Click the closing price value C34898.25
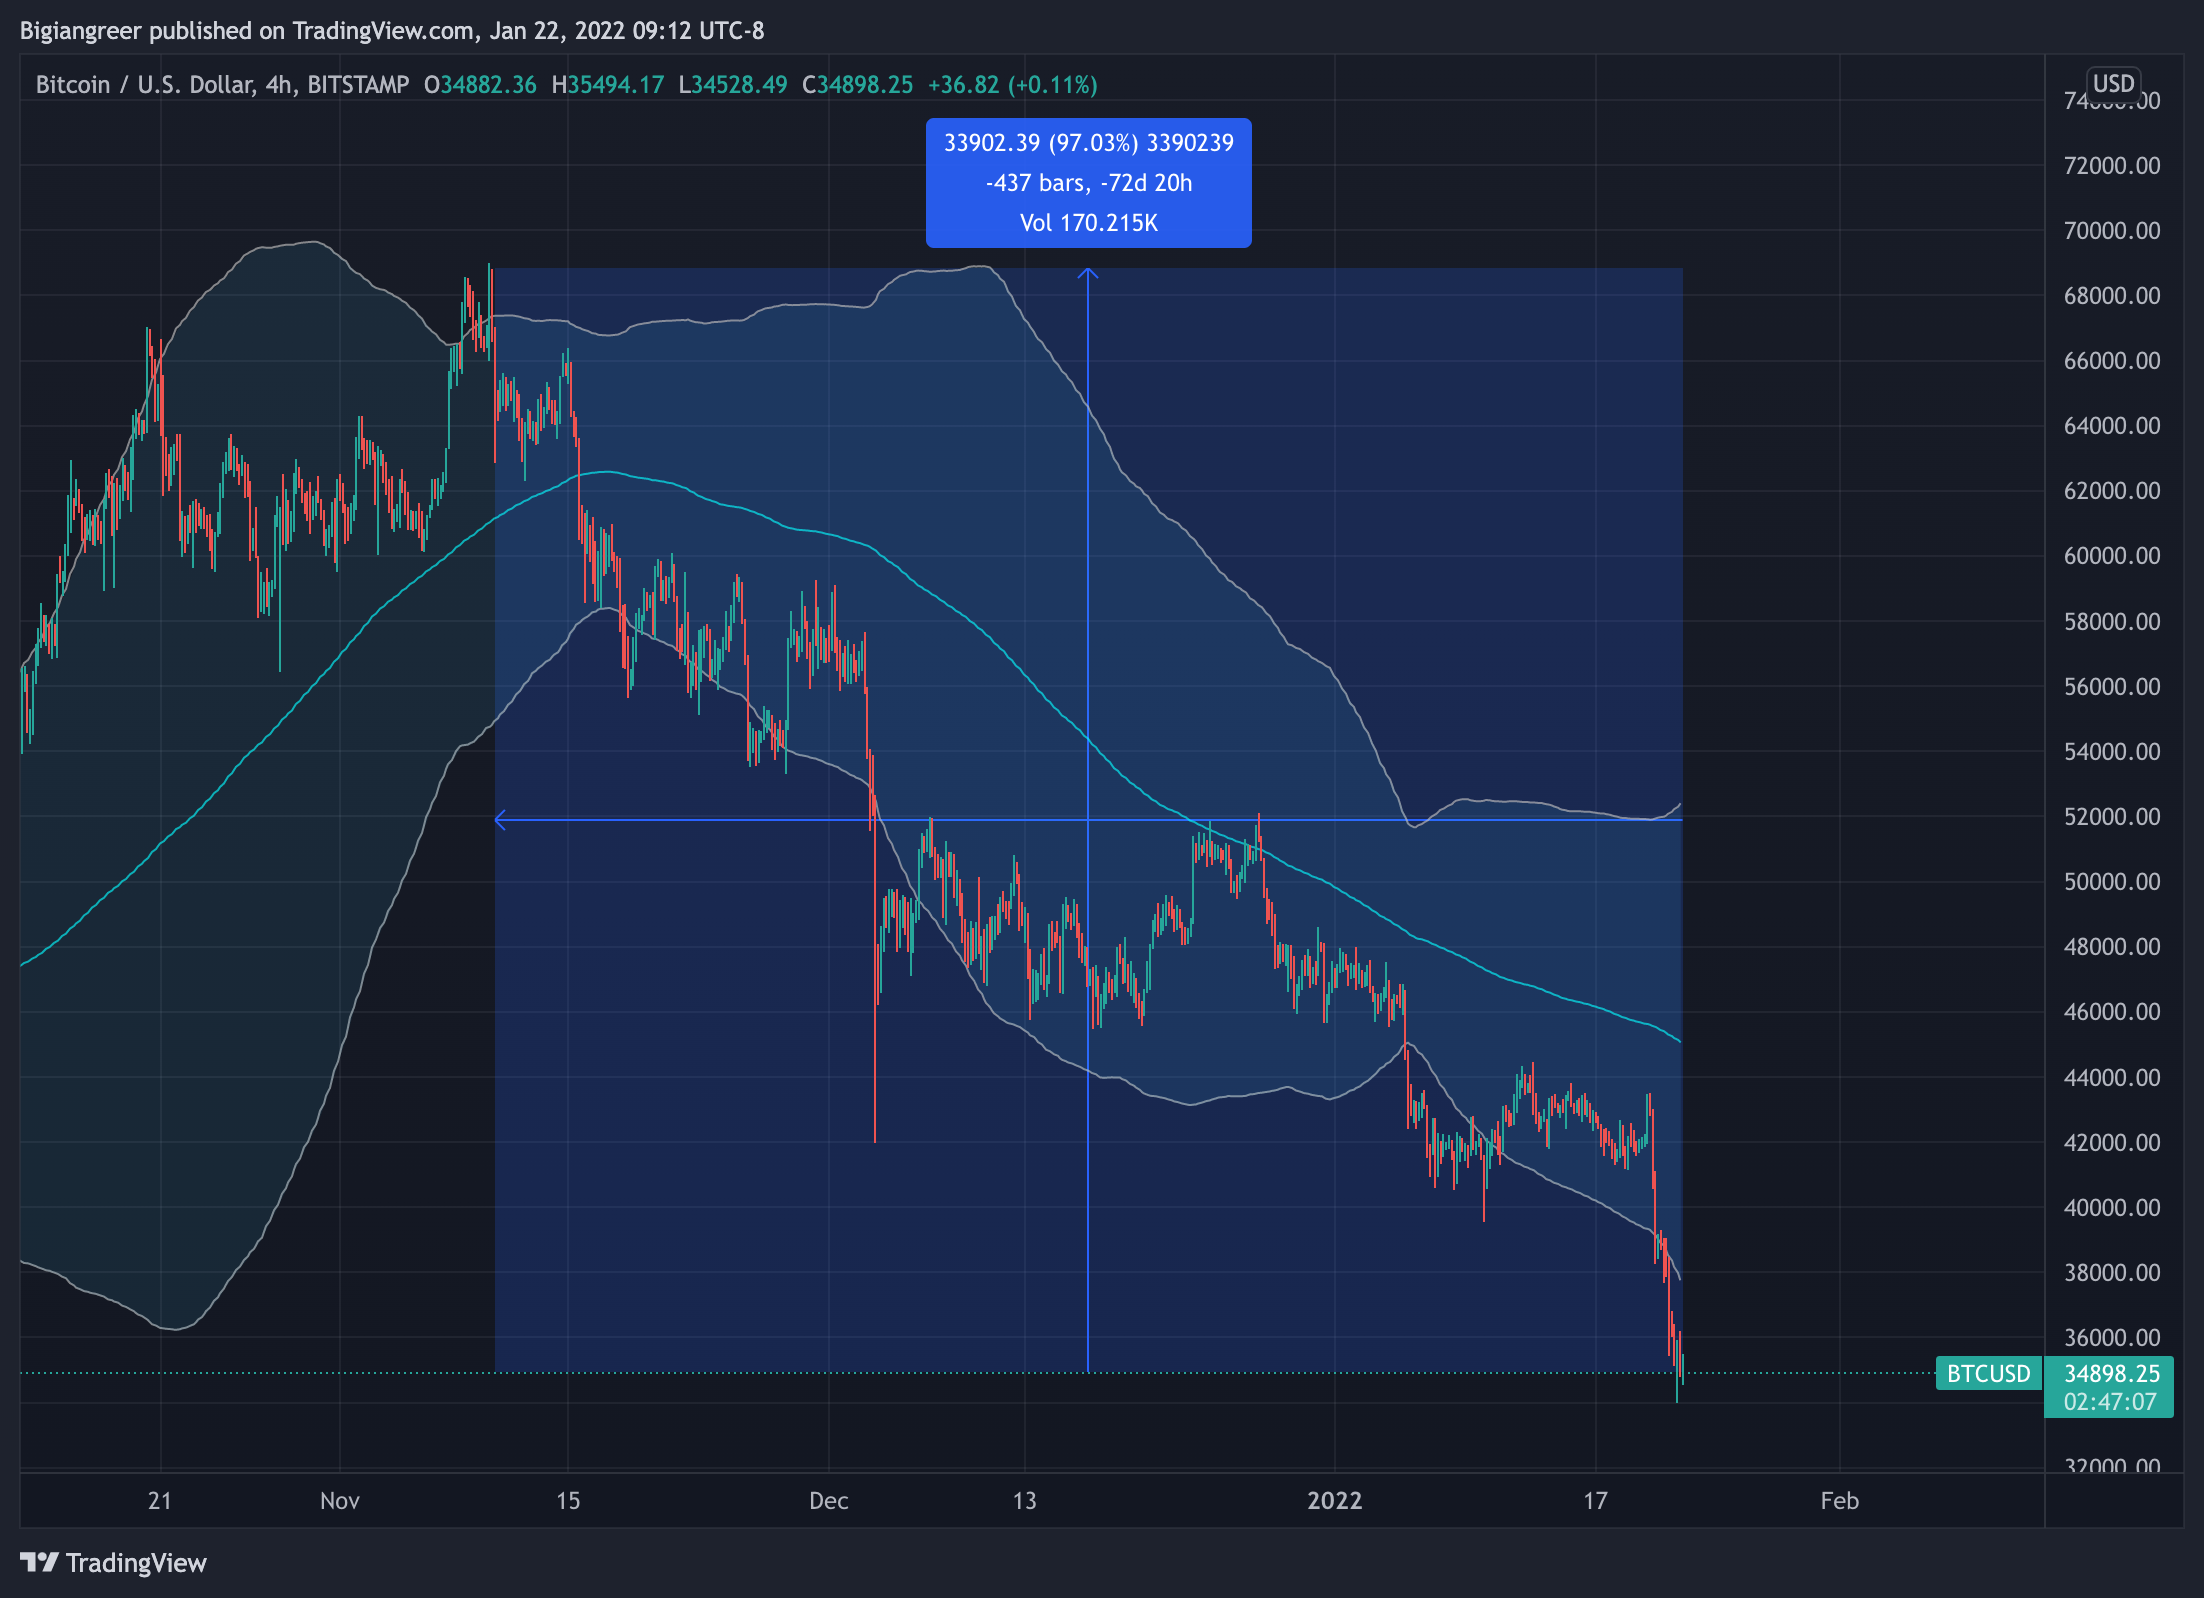 [857, 85]
